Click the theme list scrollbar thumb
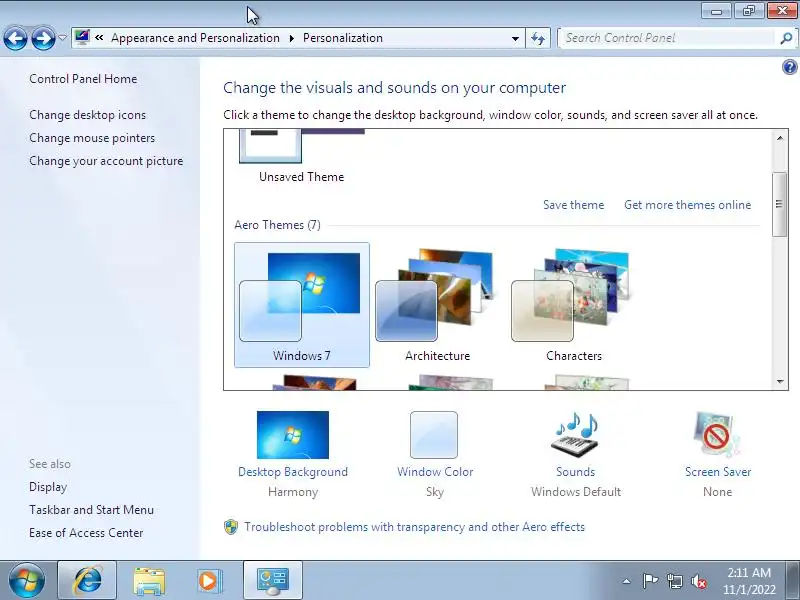Screen dimensions: 800x600 coord(779,204)
